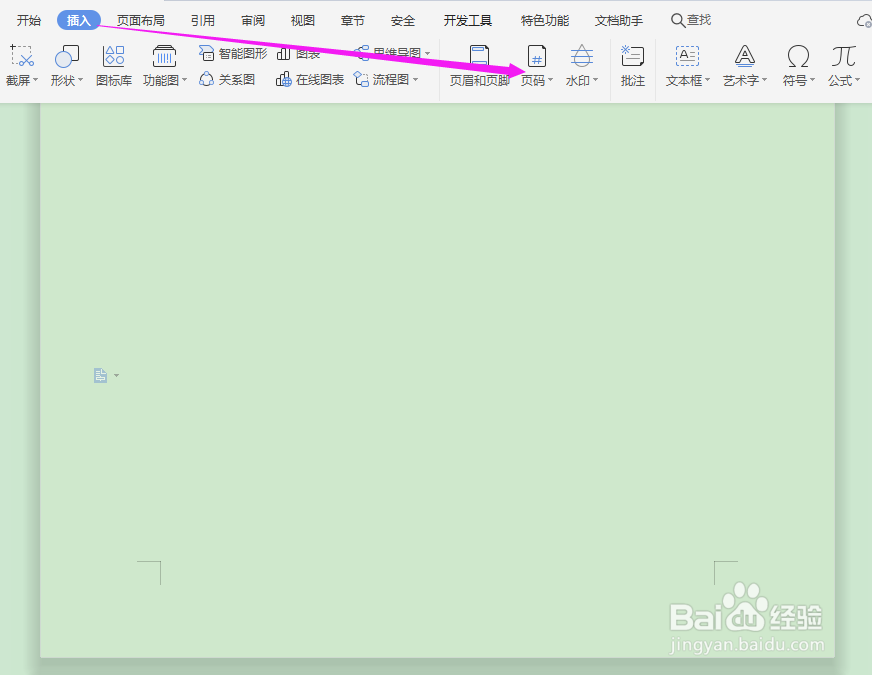
Task: Open the 文档助手 document assistant
Action: [x=618, y=19]
